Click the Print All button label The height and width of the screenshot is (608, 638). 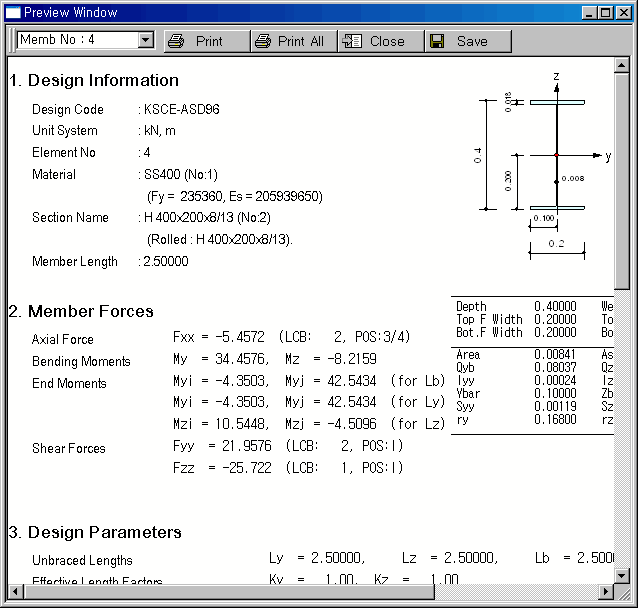(x=301, y=41)
